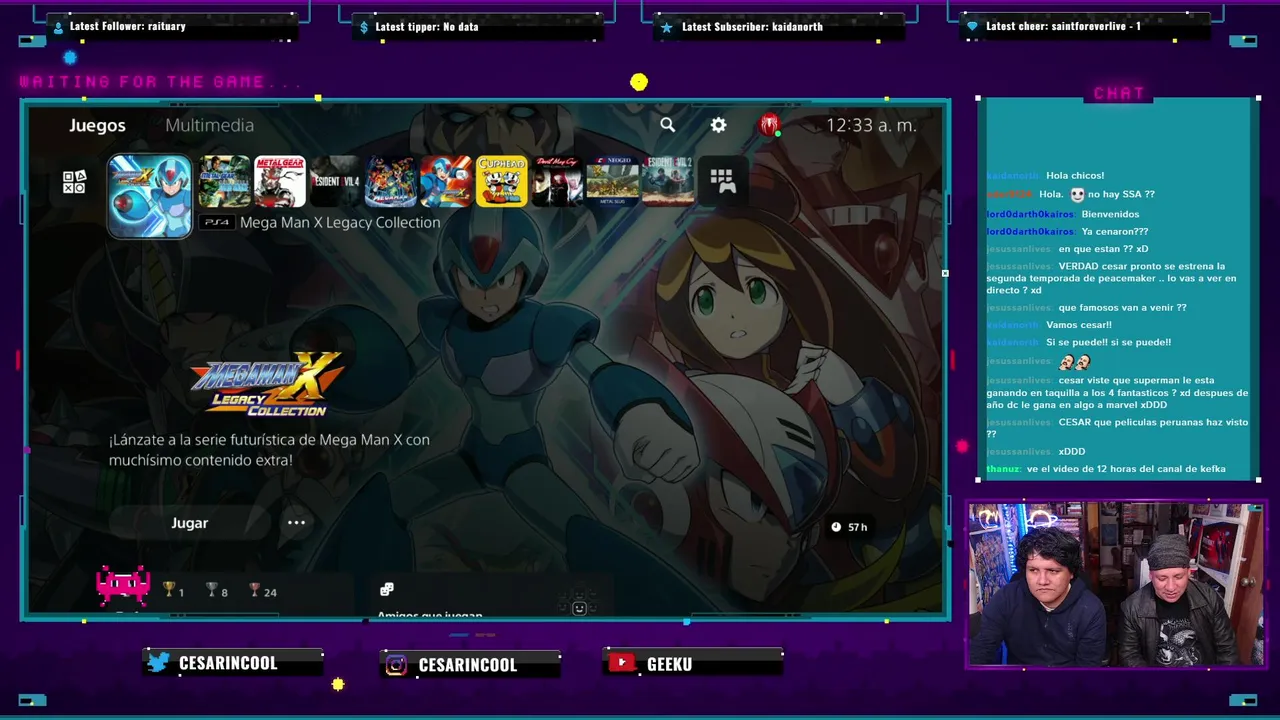Click the game description text about Mega Man X
Viewport: 1280px width, 720px height.
click(269, 450)
